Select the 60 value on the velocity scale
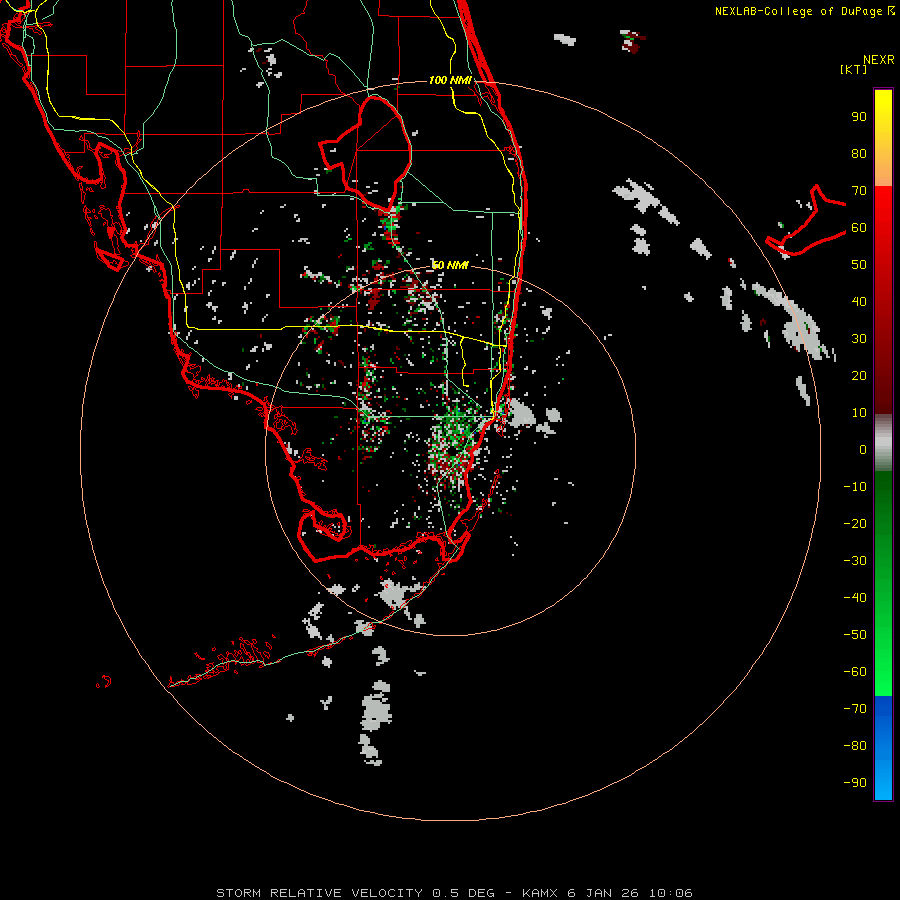The image size is (900, 900). (x=859, y=227)
